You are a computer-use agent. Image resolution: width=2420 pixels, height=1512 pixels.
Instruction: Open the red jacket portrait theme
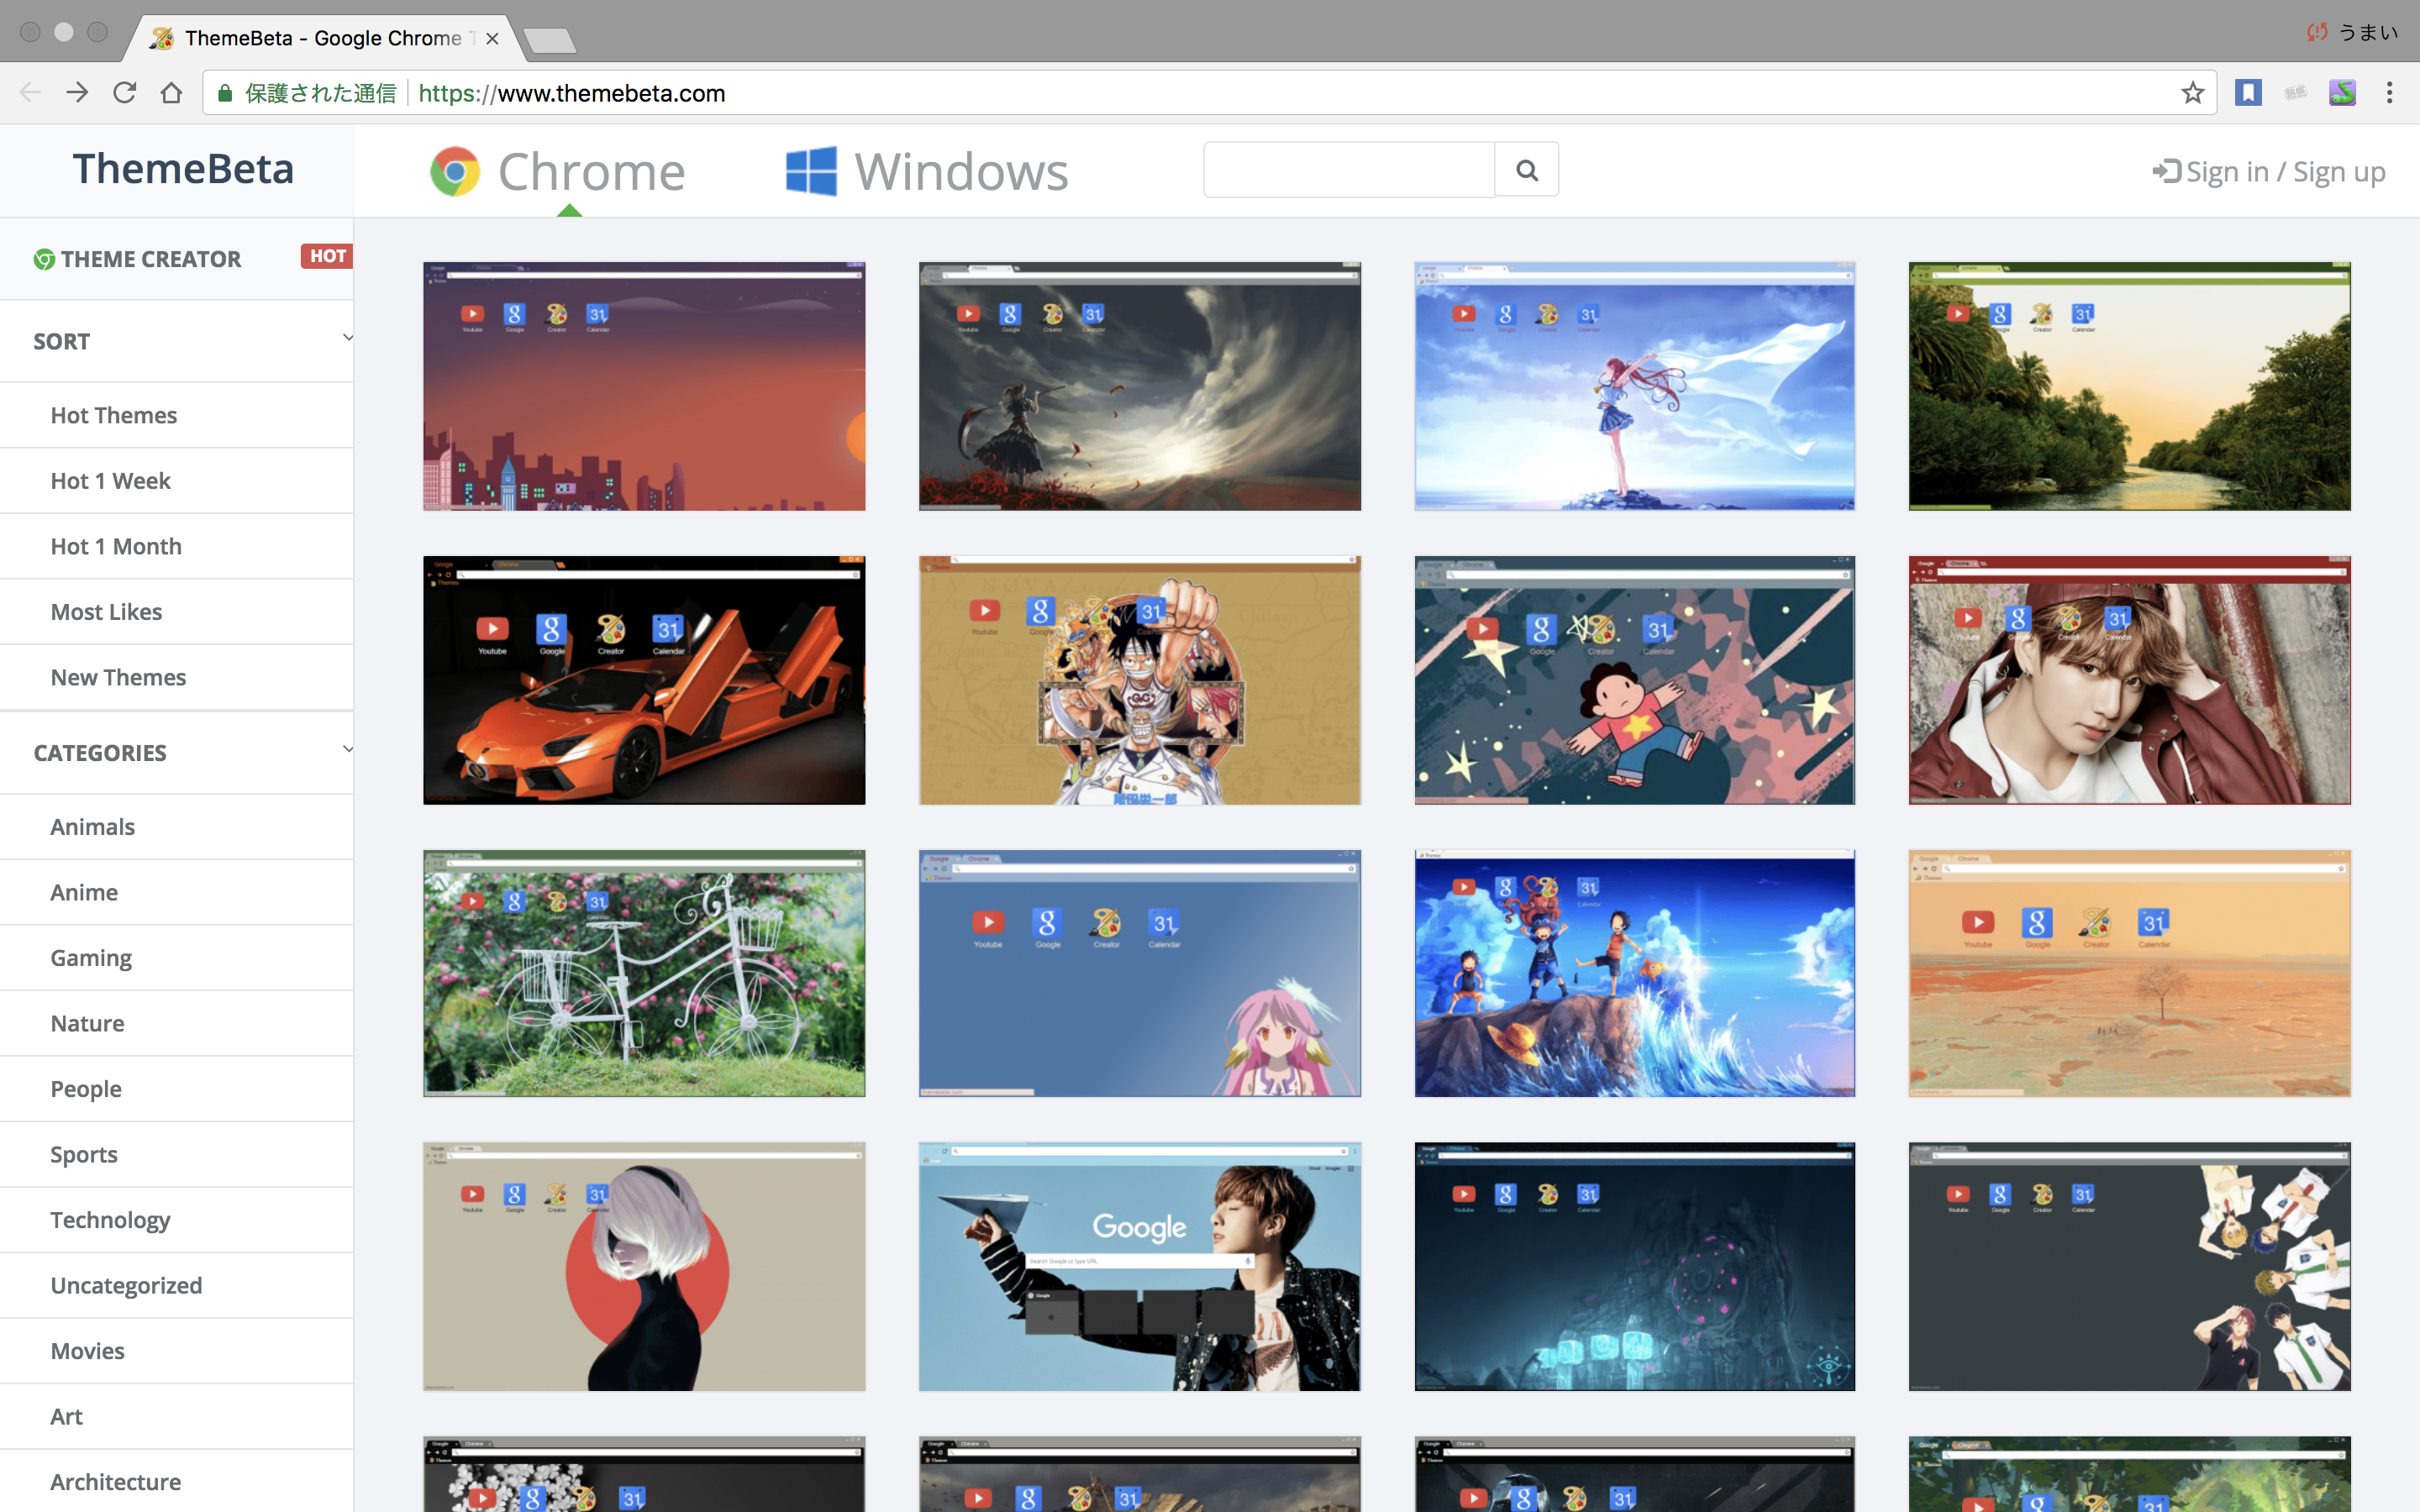(x=2130, y=680)
